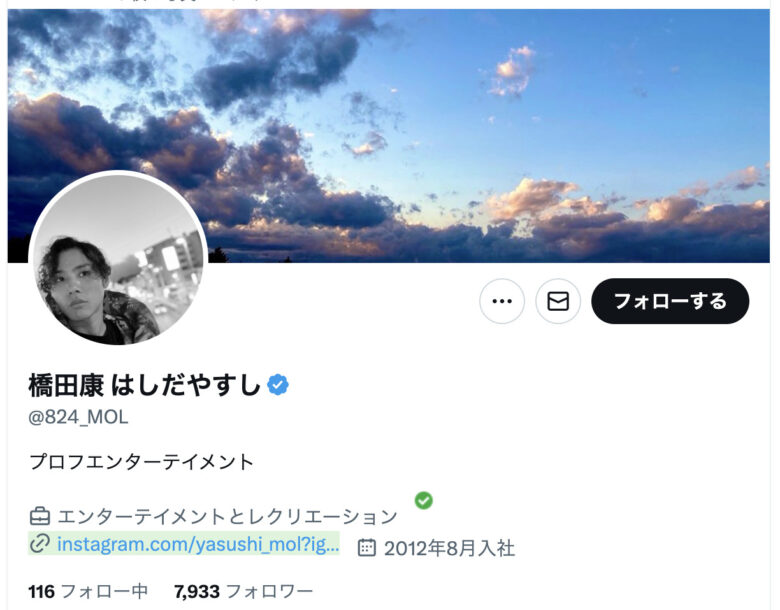Screen dimensions: 780x610
Task: Open the 116 フォロー中 following list
Action: pos(88,591)
